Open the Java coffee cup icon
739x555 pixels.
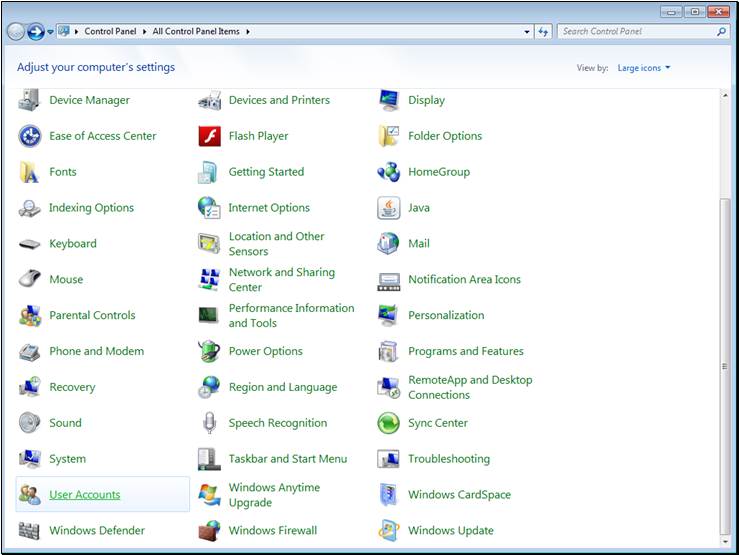389,208
